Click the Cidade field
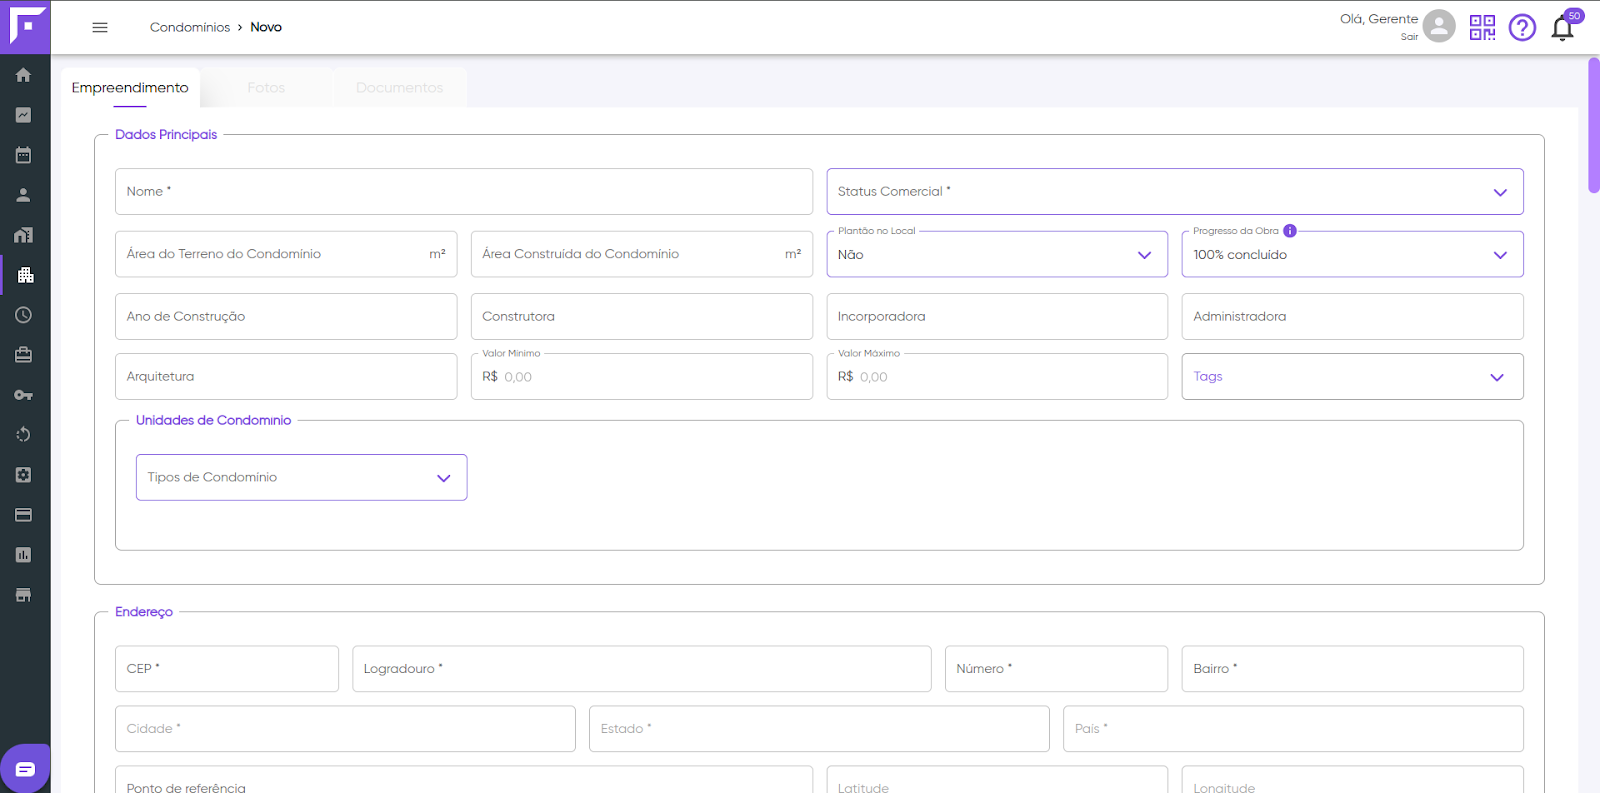 pyautogui.click(x=345, y=728)
